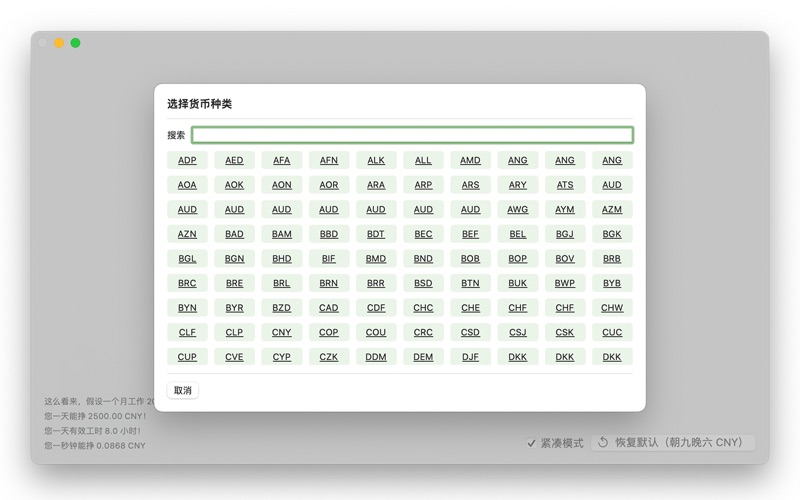The image size is (800, 500).
Task: Choose the AFN currency code
Action: (x=329, y=160)
